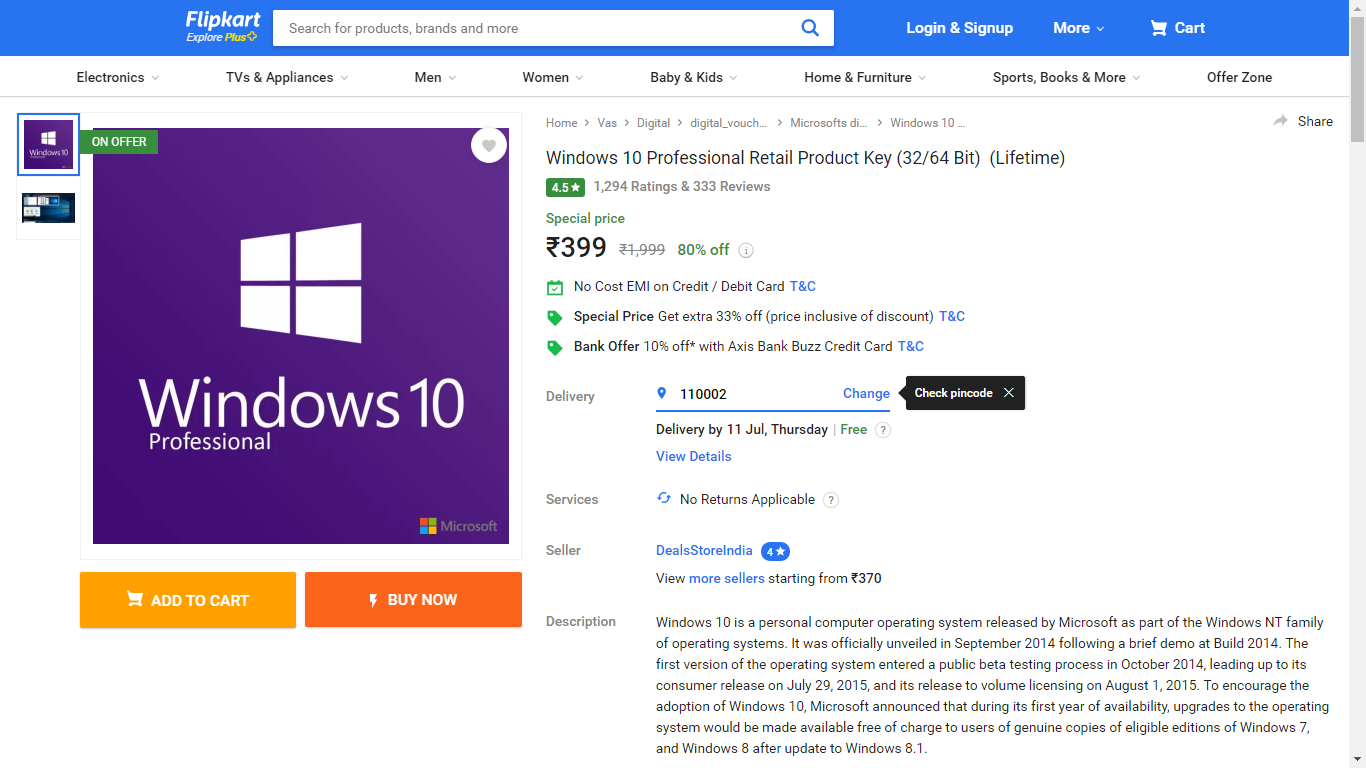
Task: Open View Details delivery link
Action: (693, 456)
